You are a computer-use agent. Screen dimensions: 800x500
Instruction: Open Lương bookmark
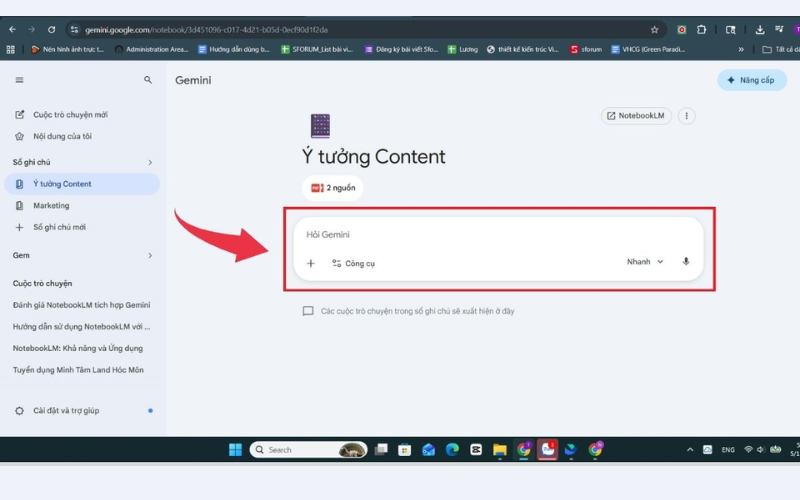[463, 49]
